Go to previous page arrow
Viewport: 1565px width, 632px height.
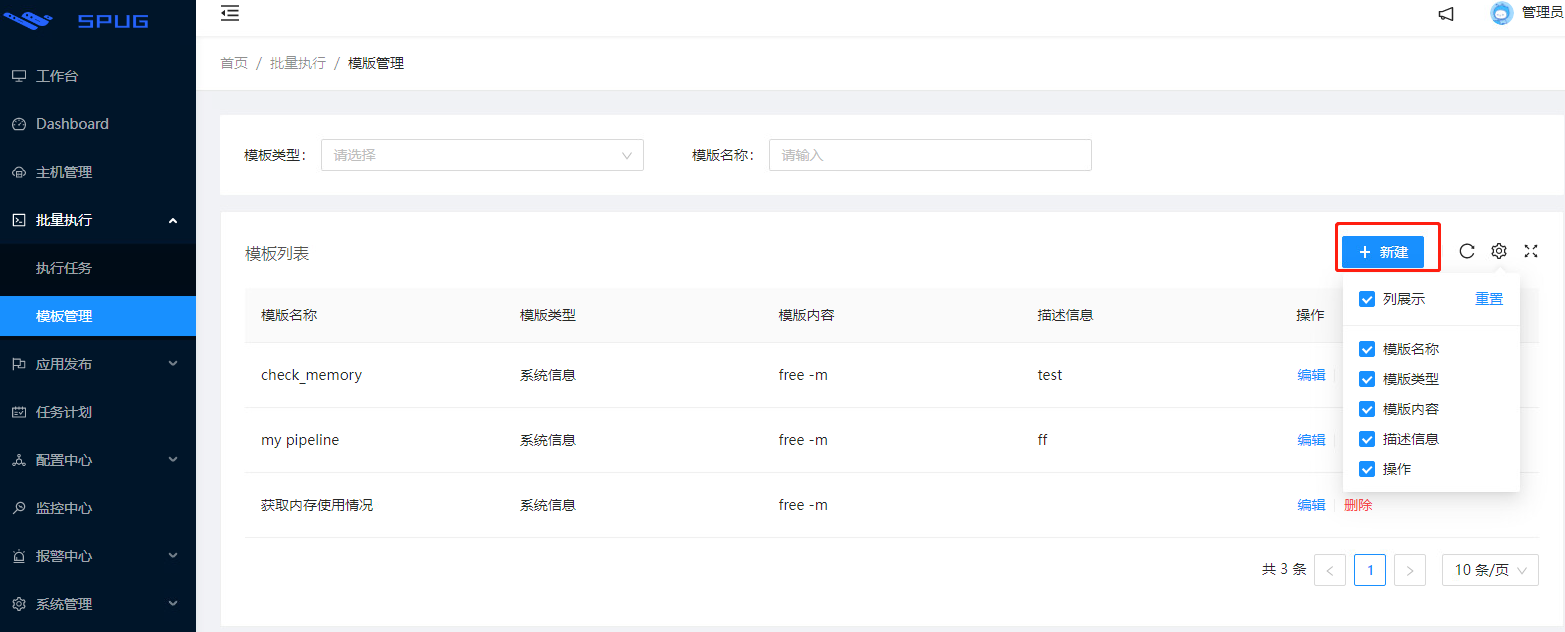tap(1330, 570)
